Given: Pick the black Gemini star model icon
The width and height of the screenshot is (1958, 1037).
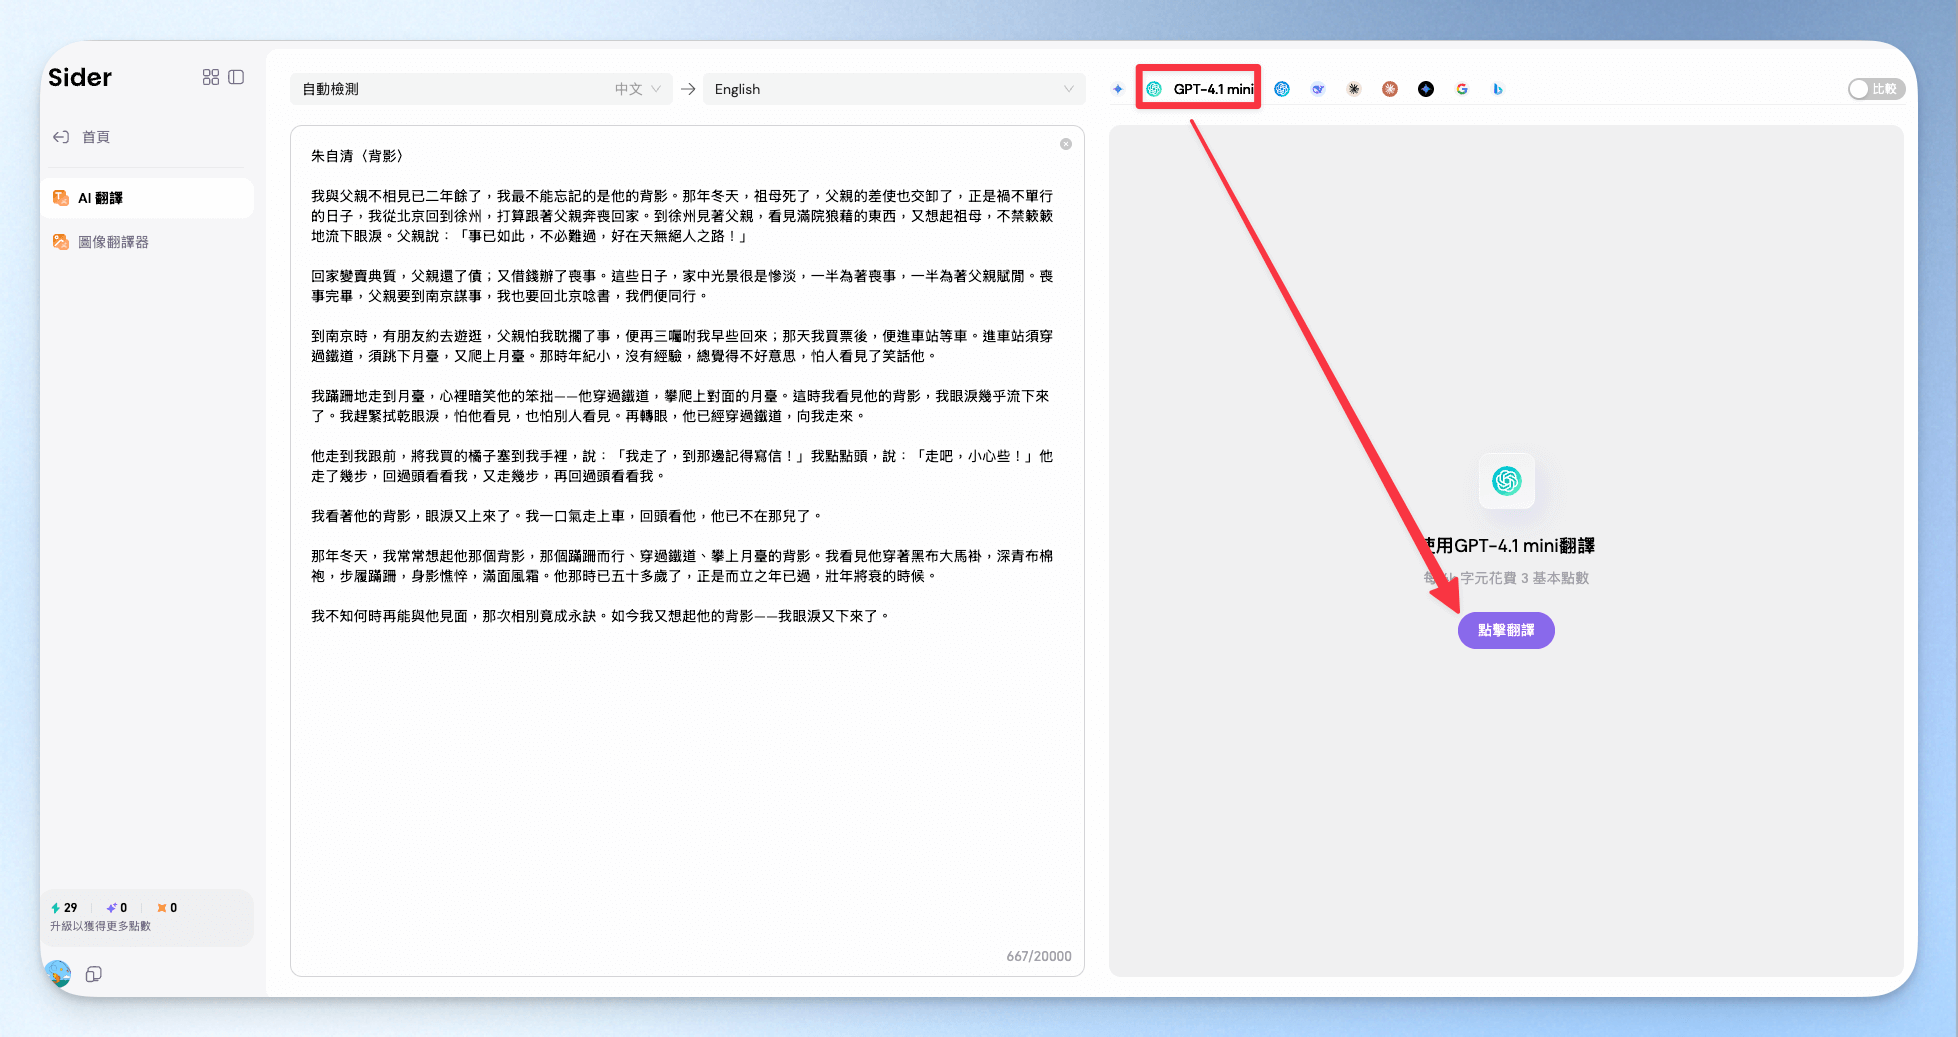Looking at the screenshot, I should click(x=1426, y=89).
